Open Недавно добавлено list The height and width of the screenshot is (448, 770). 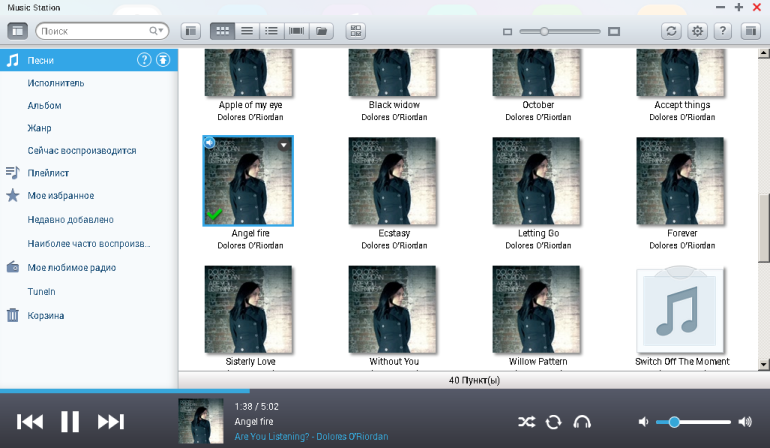pyautogui.click(x=70, y=220)
